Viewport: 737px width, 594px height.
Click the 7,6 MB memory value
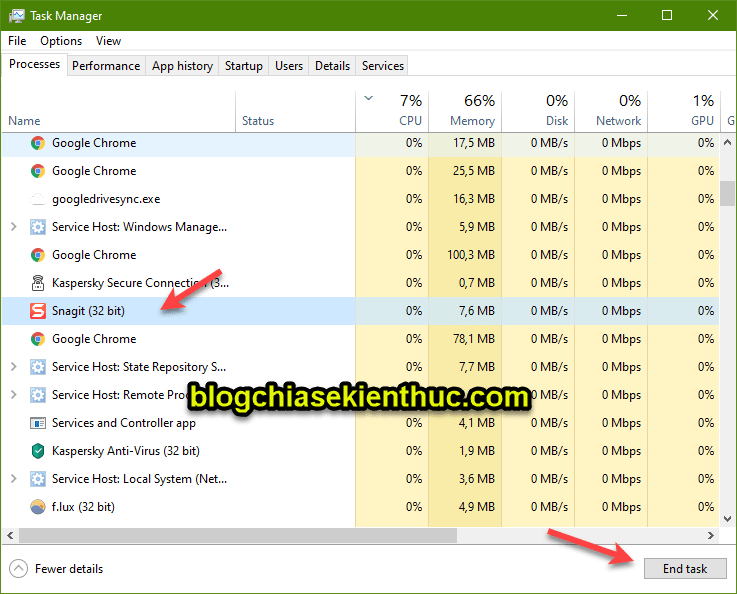click(477, 311)
